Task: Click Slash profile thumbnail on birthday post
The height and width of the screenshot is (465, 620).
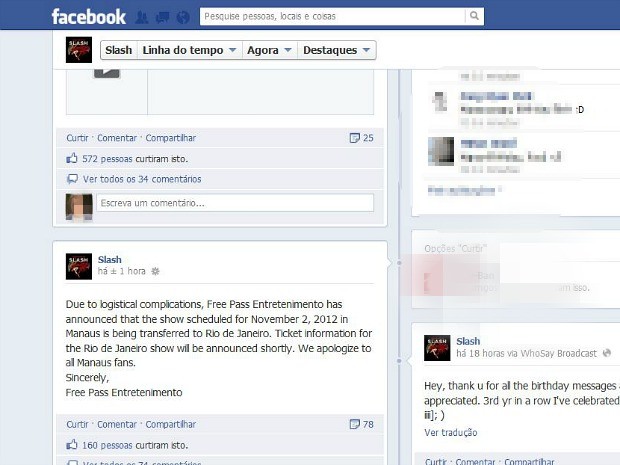Action: click(x=437, y=348)
